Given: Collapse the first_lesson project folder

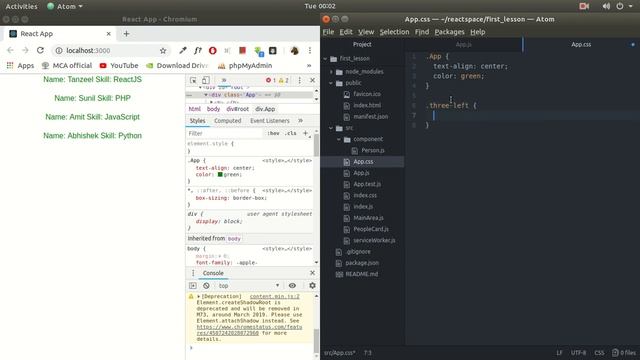Looking at the screenshot, I should pyautogui.click(x=325, y=59).
